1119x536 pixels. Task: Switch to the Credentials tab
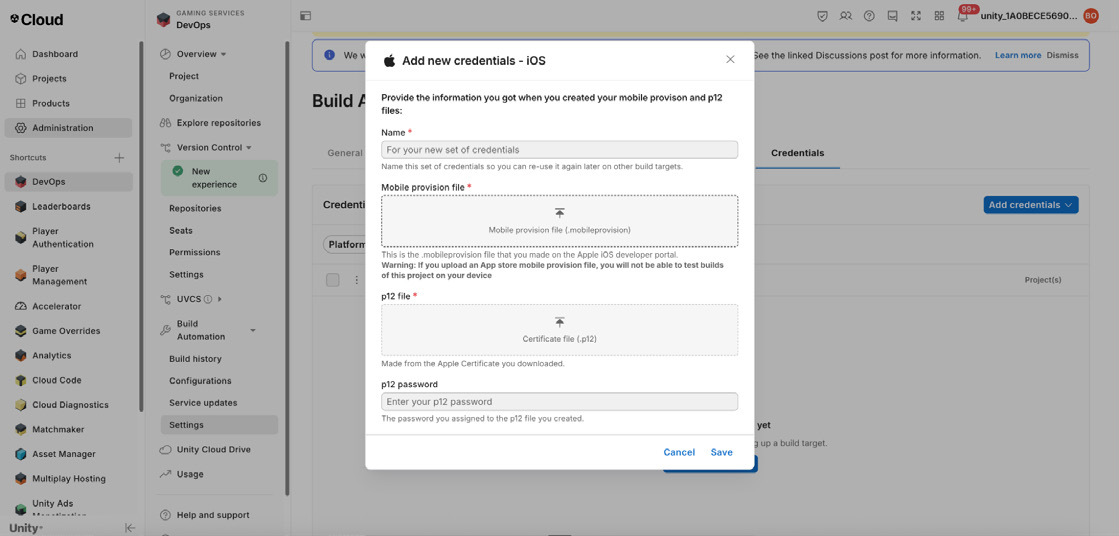click(x=797, y=153)
